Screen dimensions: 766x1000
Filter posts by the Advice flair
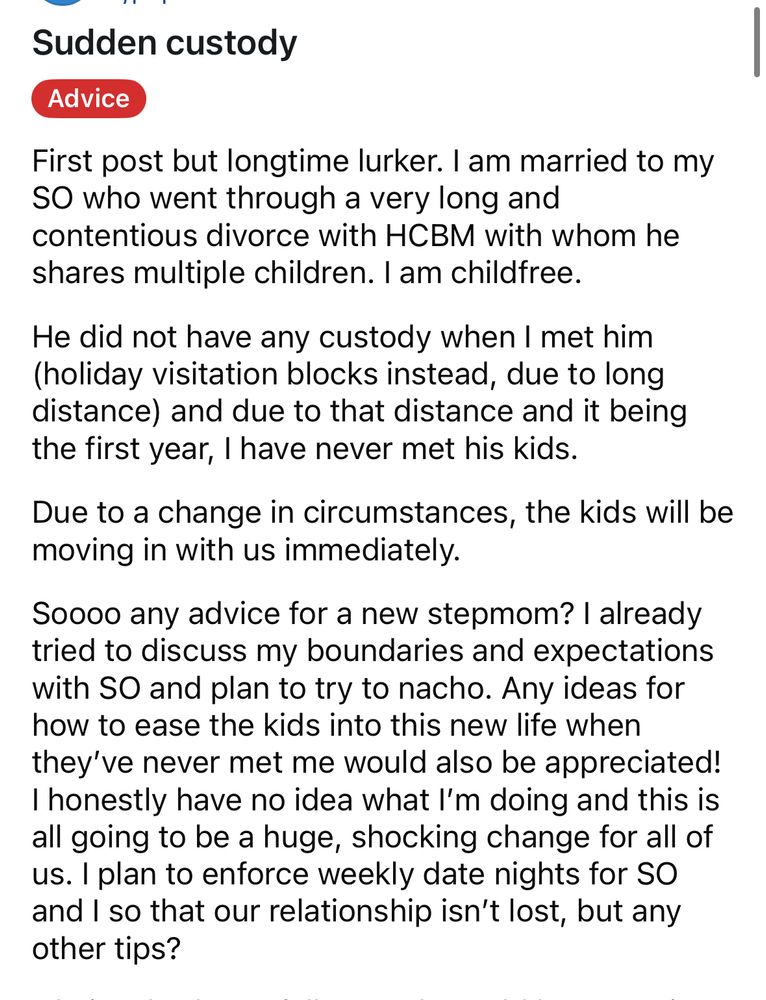click(x=88, y=98)
